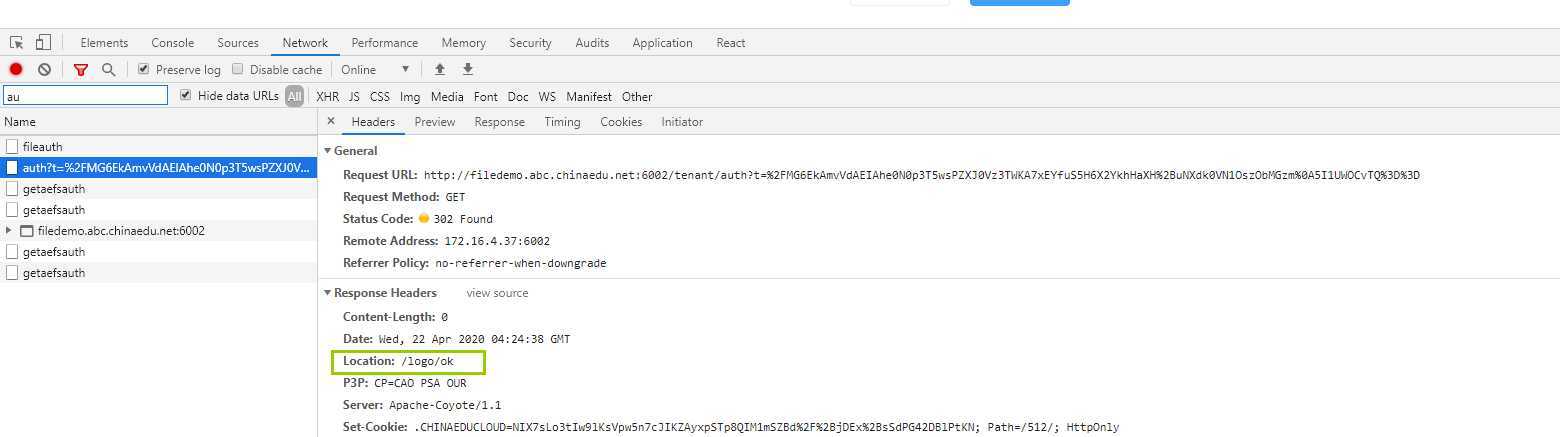
Task: Switch to the Console tab
Action: point(172,43)
